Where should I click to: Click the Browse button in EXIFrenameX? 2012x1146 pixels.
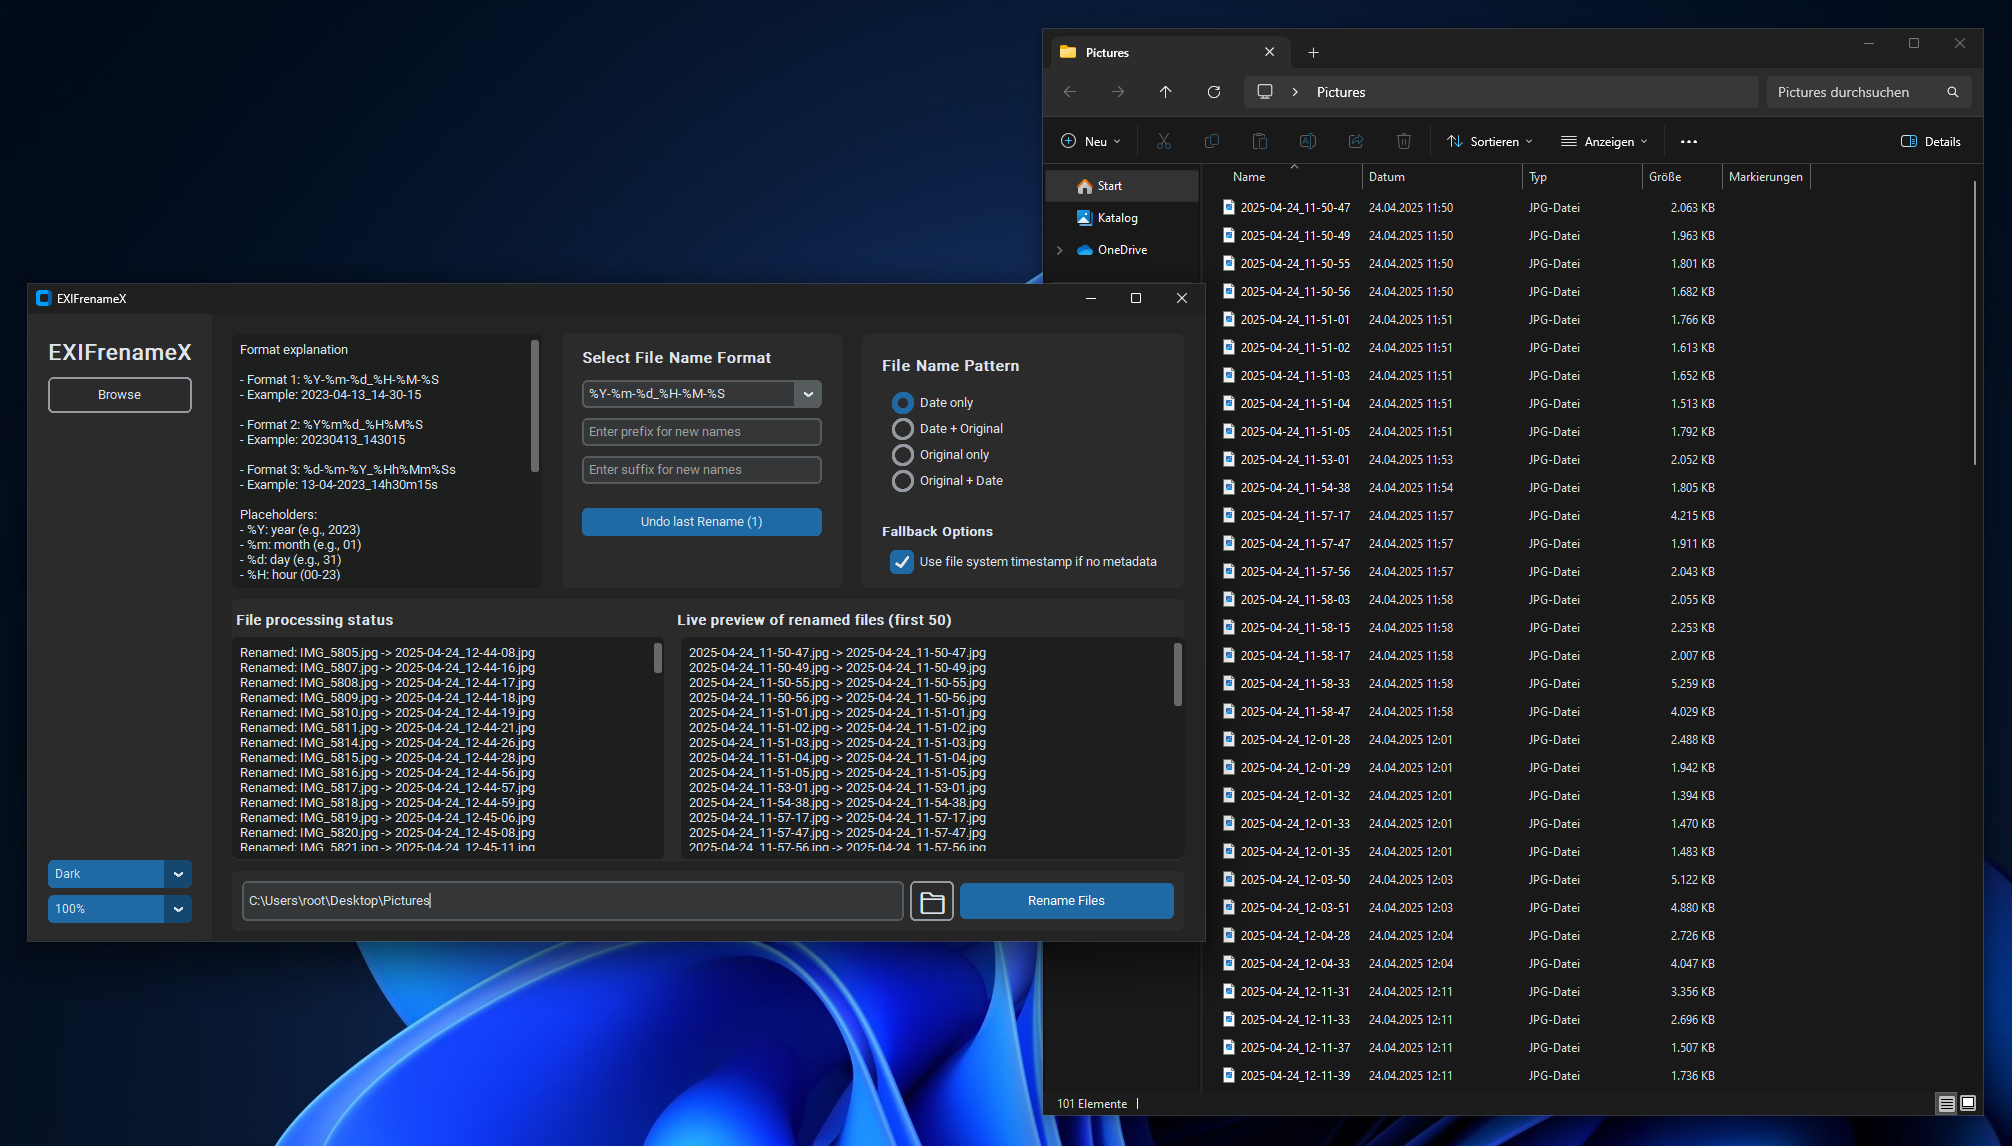point(120,395)
